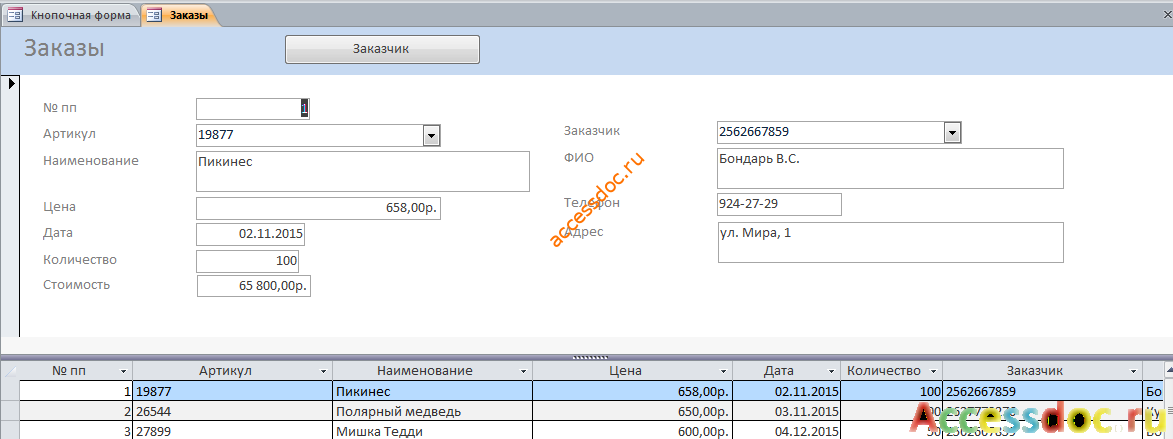Open the Артикул combo box dropdown
This screenshot has width=1173, height=439.
point(432,135)
